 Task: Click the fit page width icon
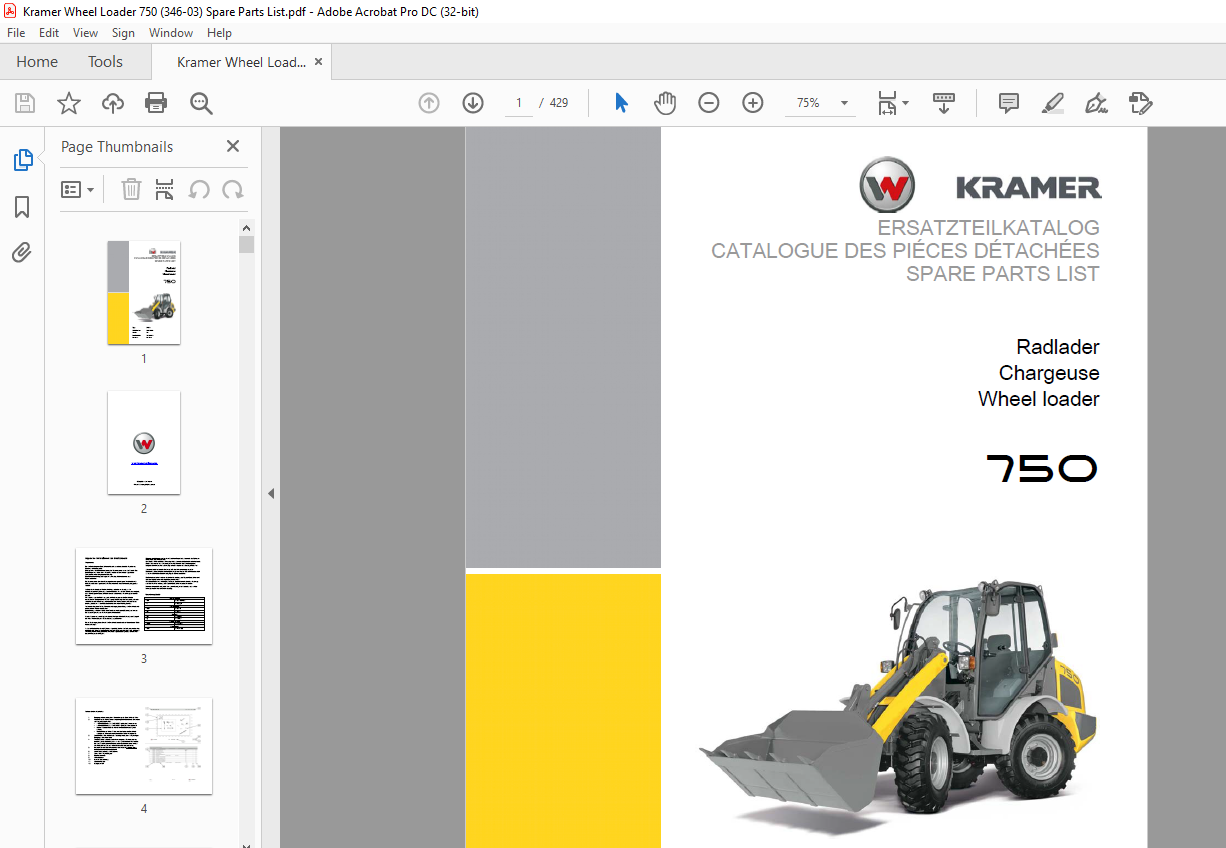887,103
